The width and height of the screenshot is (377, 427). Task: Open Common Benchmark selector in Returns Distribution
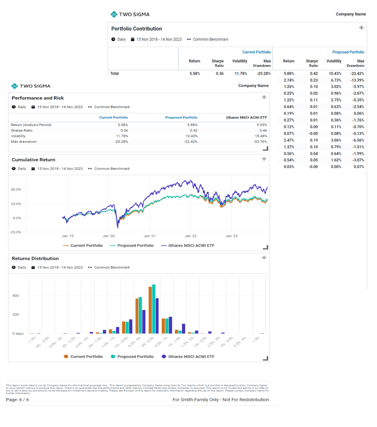coord(109,267)
